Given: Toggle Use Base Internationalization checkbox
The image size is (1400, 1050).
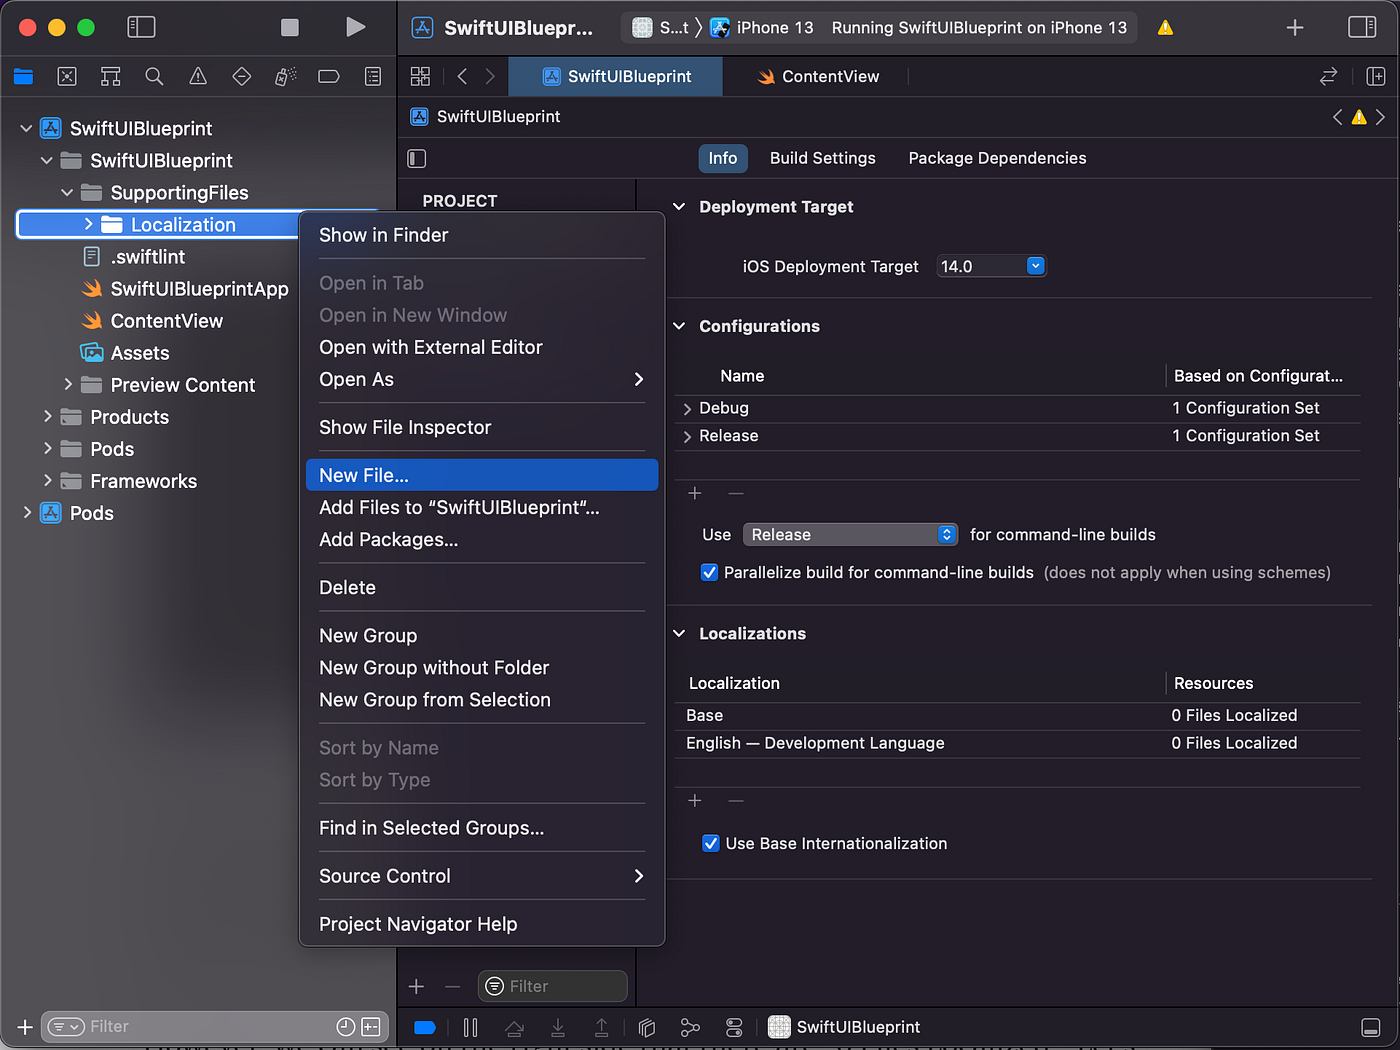Looking at the screenshot, I should point(711,843).
